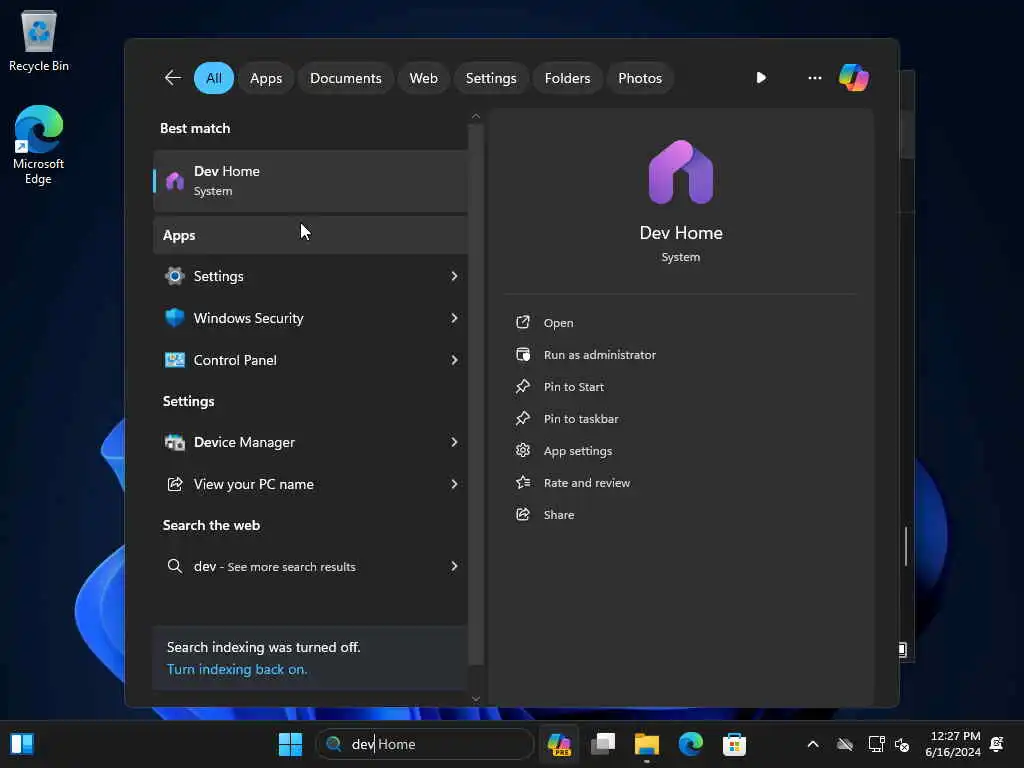This screenshot has height=768, width=1024.
Task: Open the Windows Security result
Action: click(311, 318)
